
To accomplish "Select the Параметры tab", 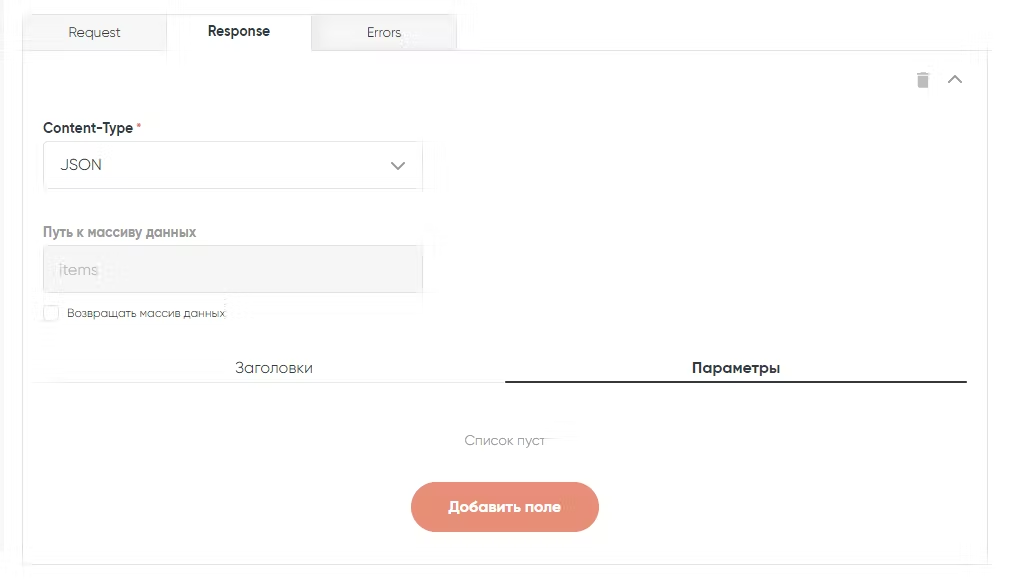I will pyautogui.click(x=736, y=368).
